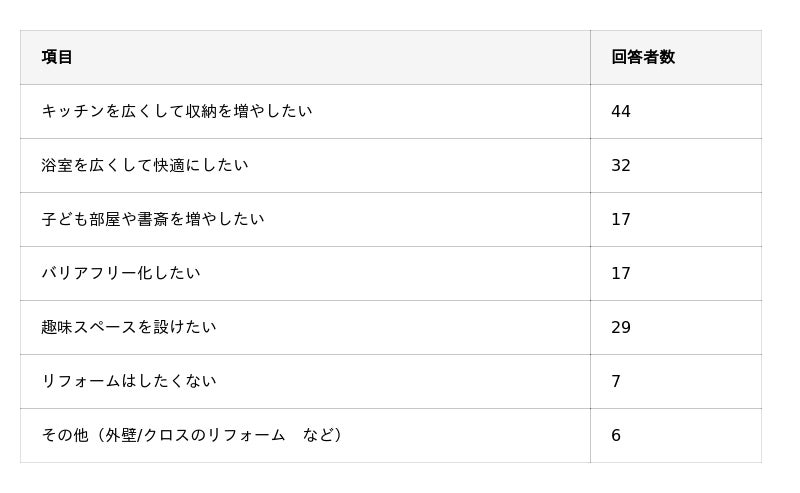Select the リフォームはしたくない cell

pos(129,381)
